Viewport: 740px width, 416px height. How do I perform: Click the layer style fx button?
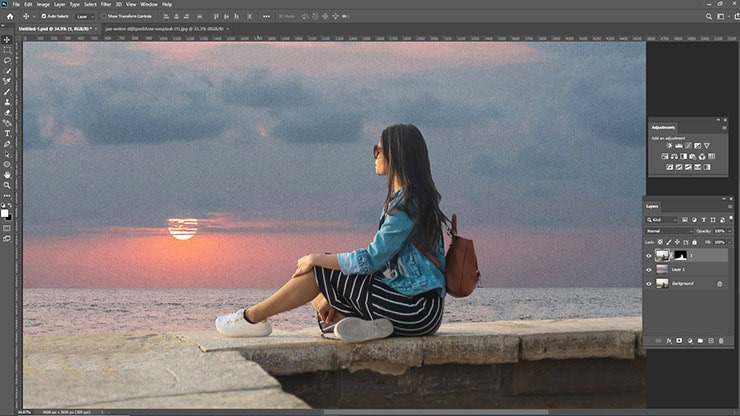coord(669,340)
